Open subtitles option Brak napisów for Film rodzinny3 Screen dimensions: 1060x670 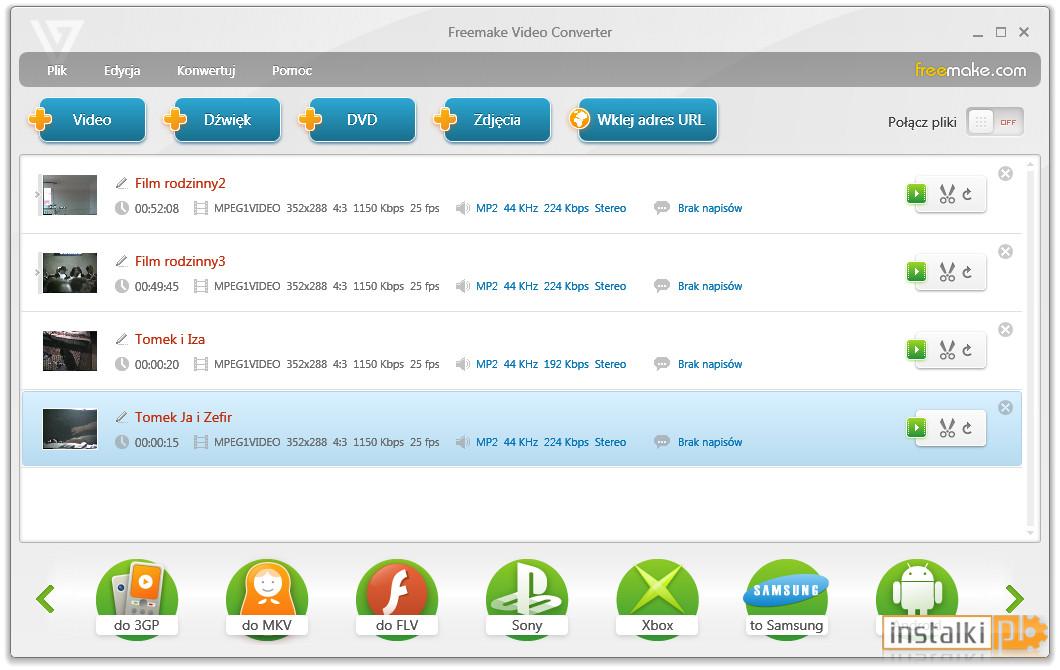pyautogui.click(x=710, y=286)
